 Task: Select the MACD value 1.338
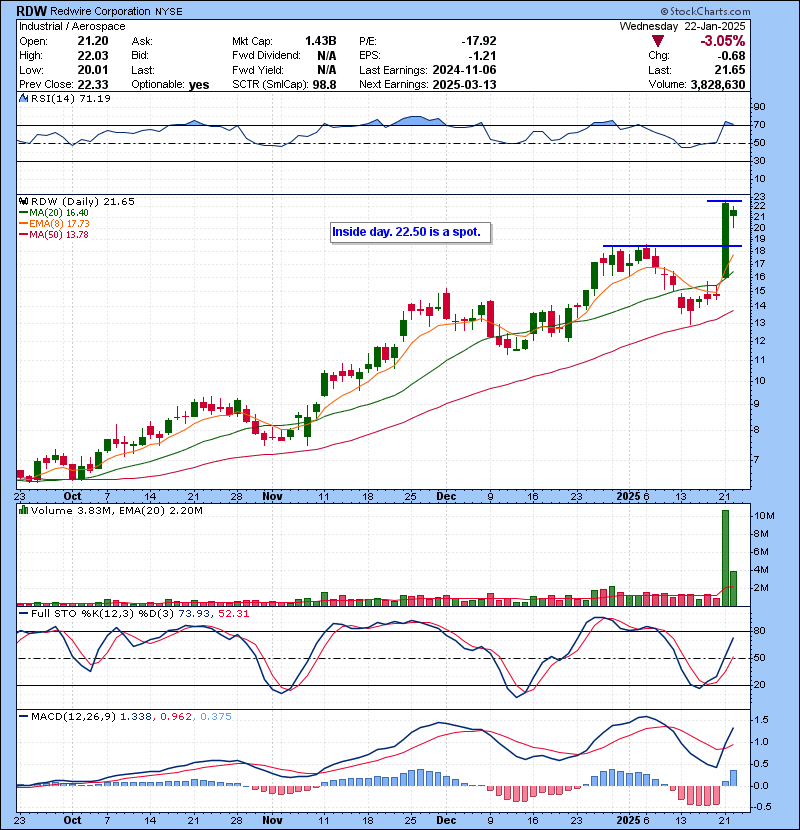(x=136, y=716)
